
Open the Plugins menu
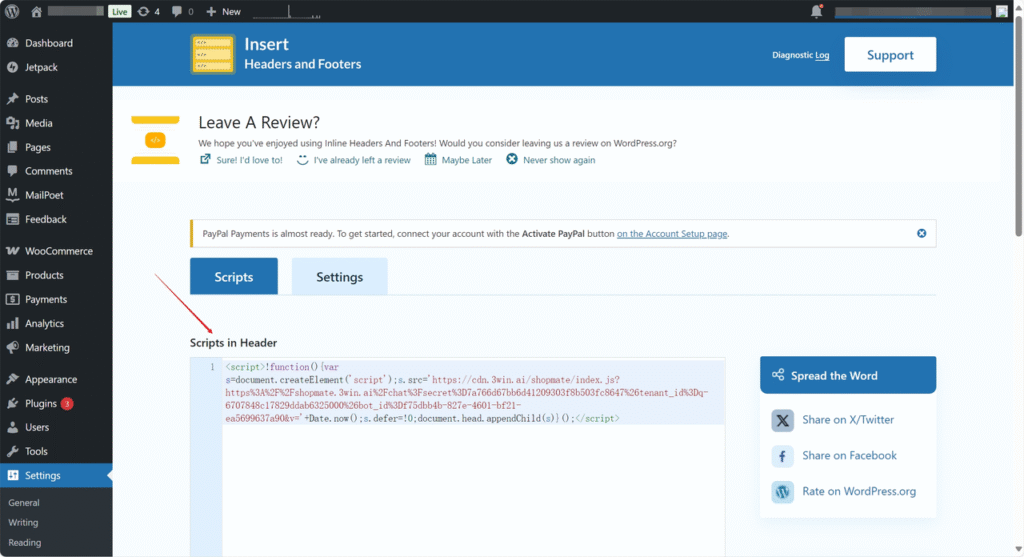(x=40, y=404)
